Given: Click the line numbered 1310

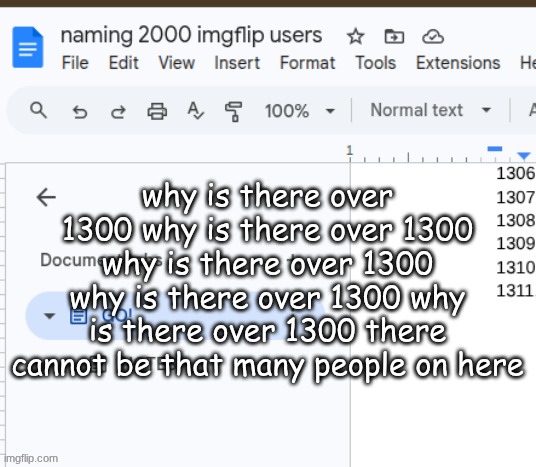Looking at the screenshot, I should click(x=515, y=267).
